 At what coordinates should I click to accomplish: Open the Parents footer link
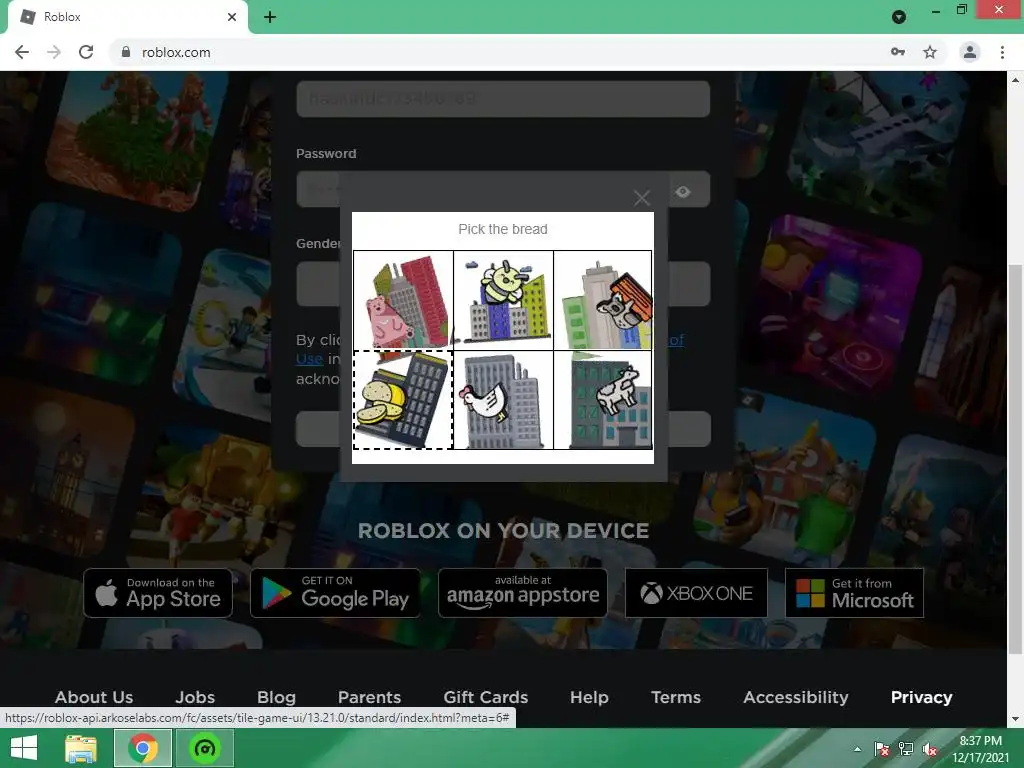(x=369, y=697)
